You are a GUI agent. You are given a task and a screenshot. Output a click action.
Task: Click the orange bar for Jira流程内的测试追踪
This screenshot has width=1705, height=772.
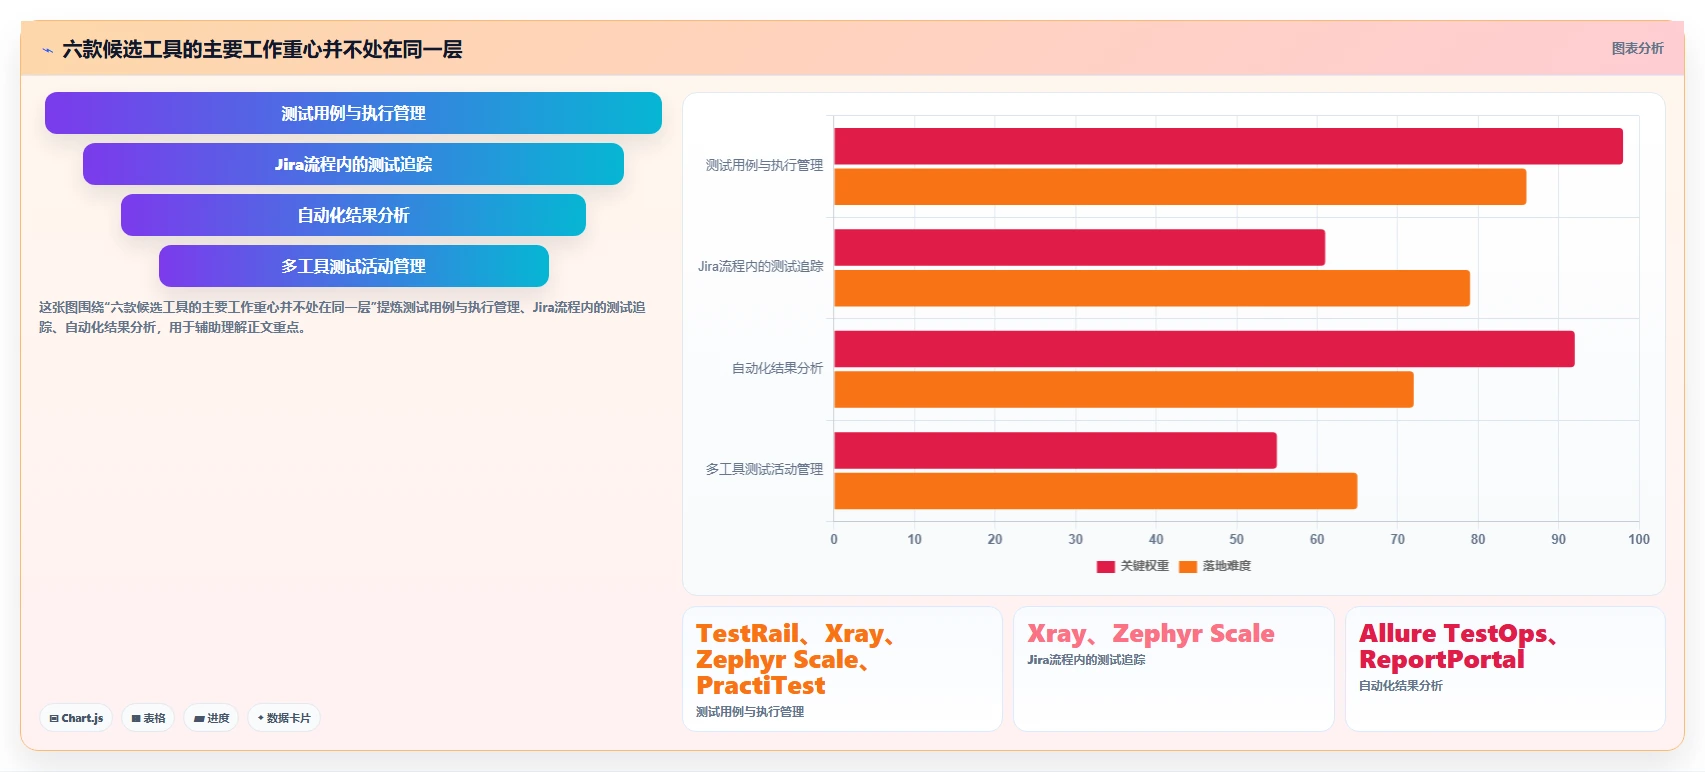tap(1152, 288)
